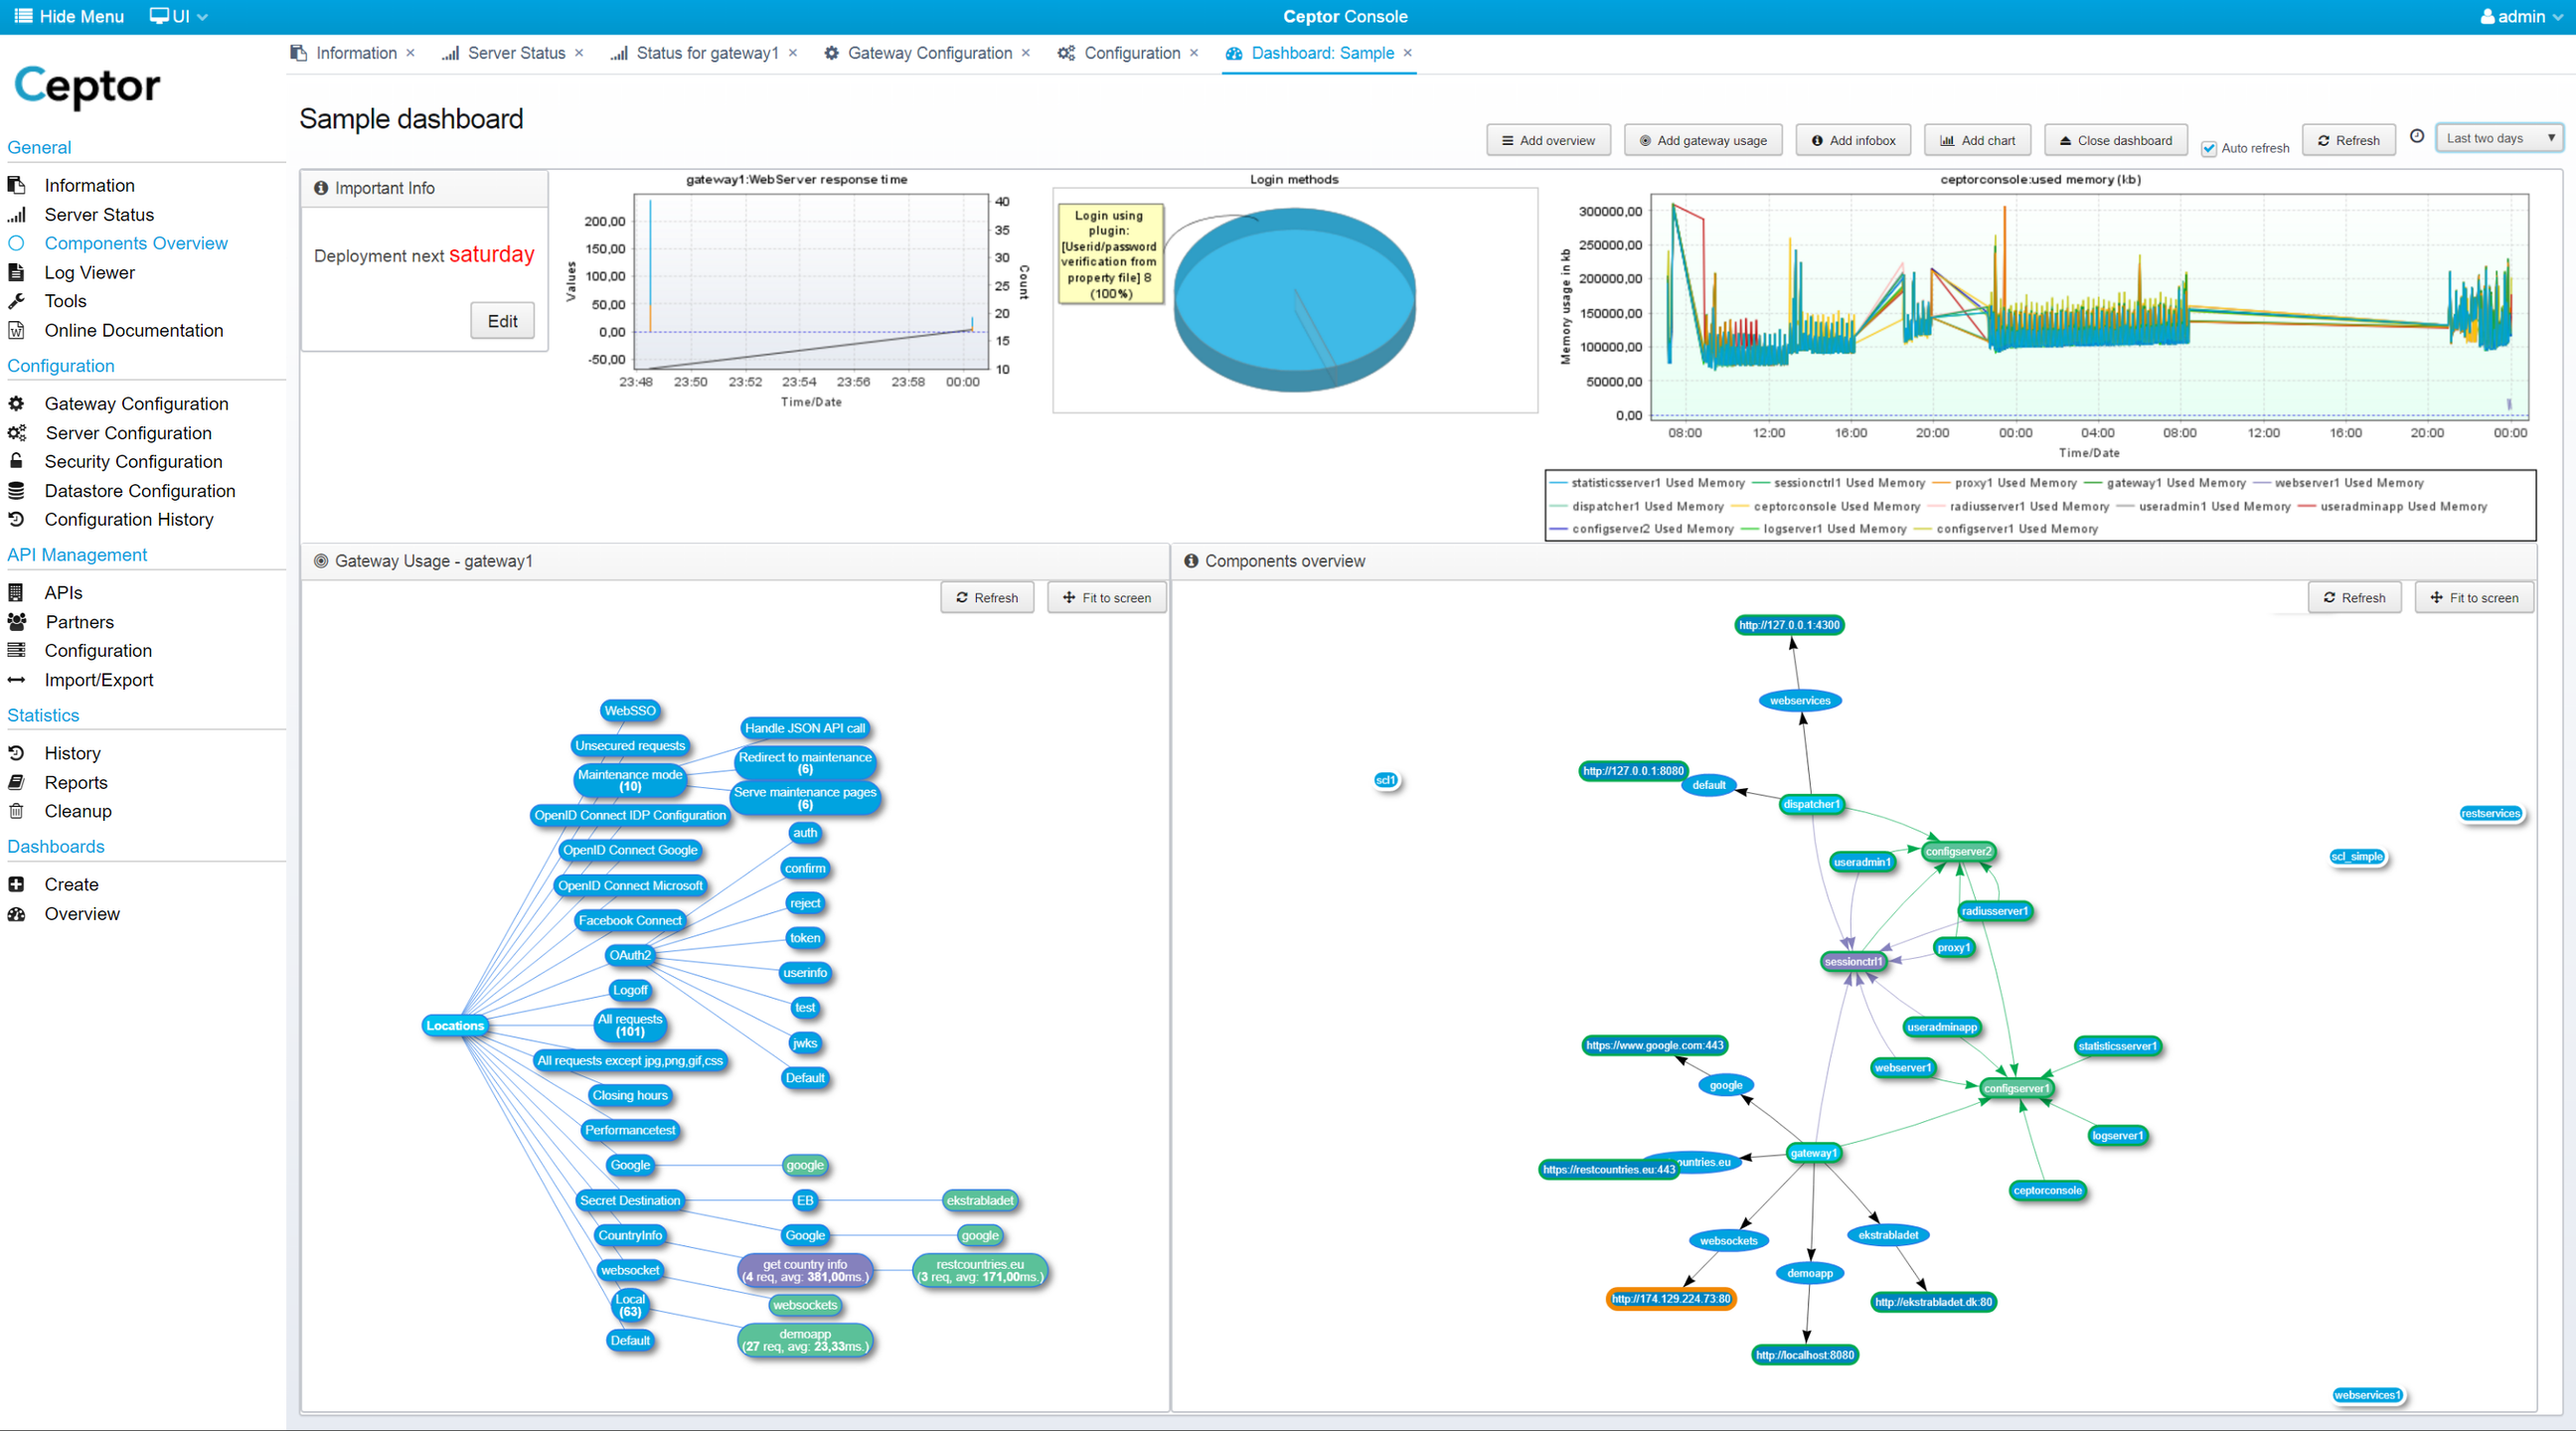This screenshot has width=2576, height=1431.
Task: Switch to Status for gateway1 tab
Action: [706, 53]
